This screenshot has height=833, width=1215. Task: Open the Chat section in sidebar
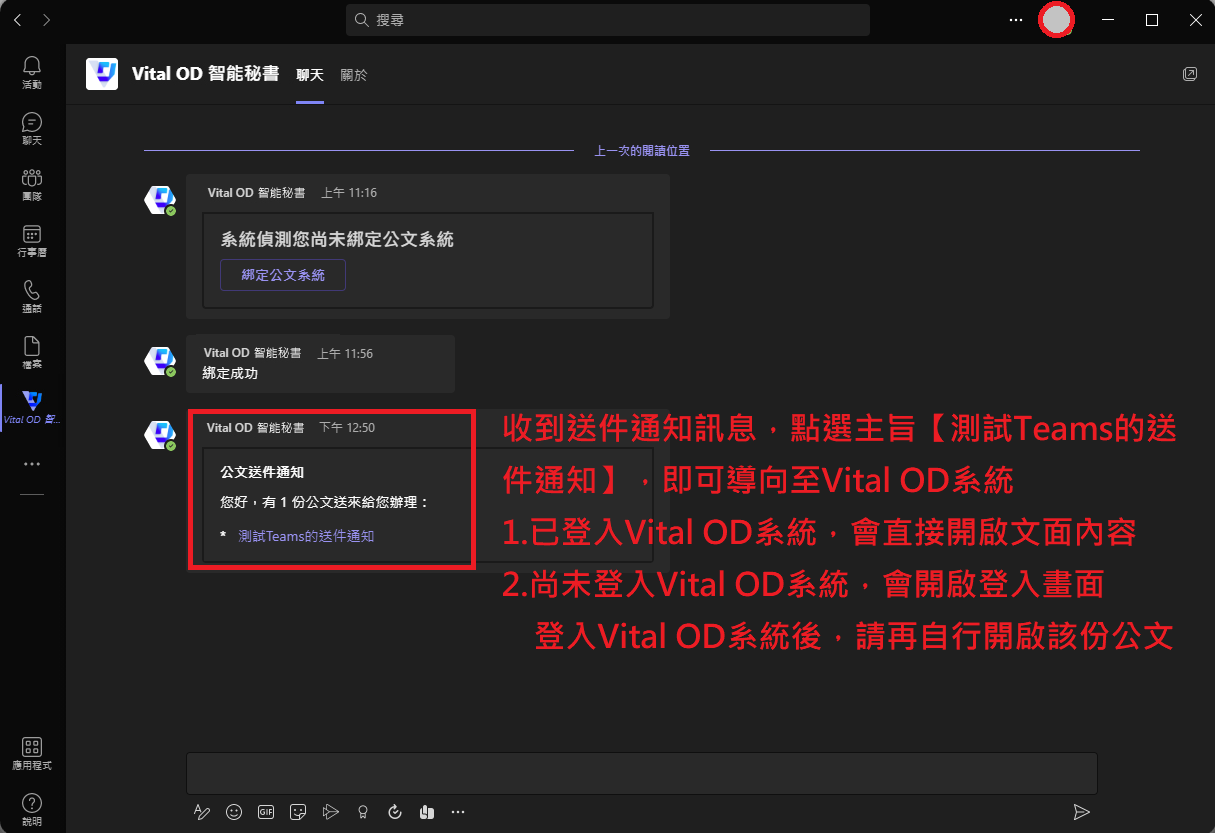pyautogui.click(x=32, y=128)
